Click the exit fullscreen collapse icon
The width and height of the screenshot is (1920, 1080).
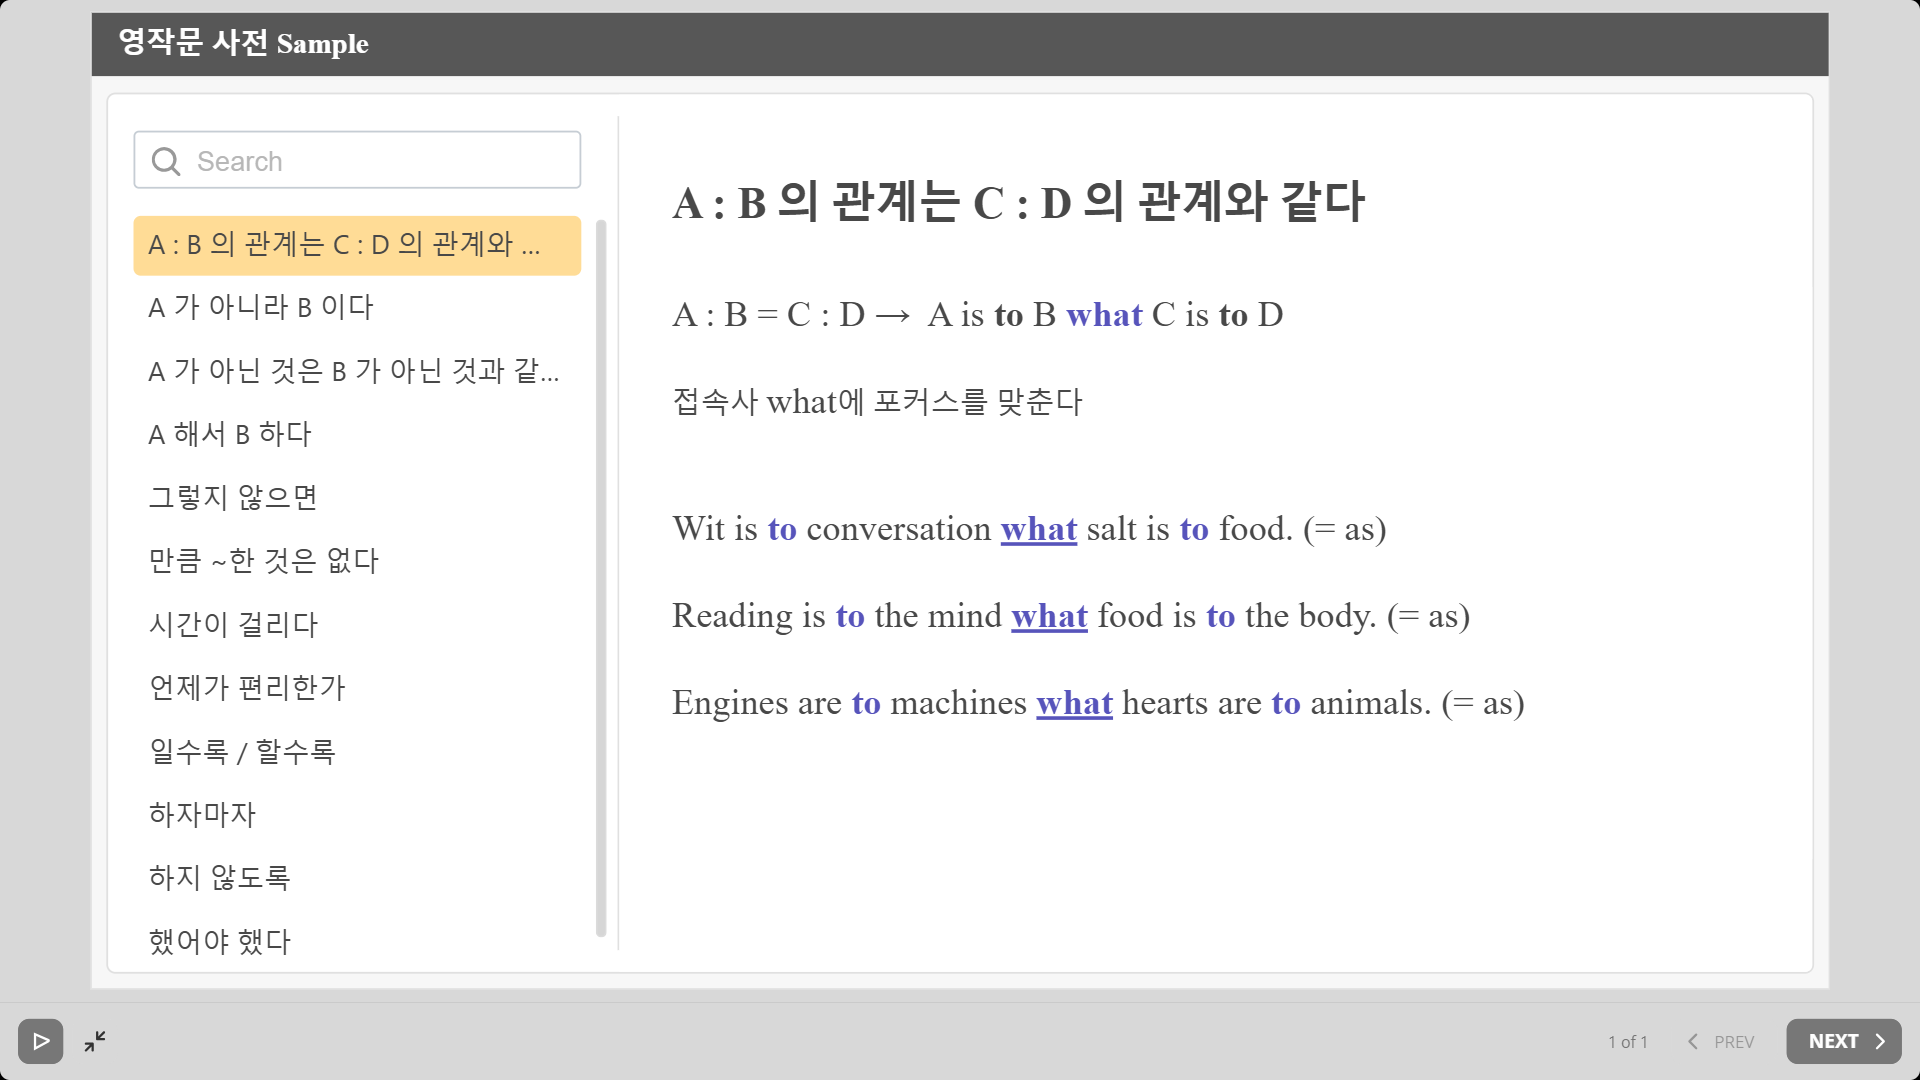pyautogui.click(x=95, y=1041)
